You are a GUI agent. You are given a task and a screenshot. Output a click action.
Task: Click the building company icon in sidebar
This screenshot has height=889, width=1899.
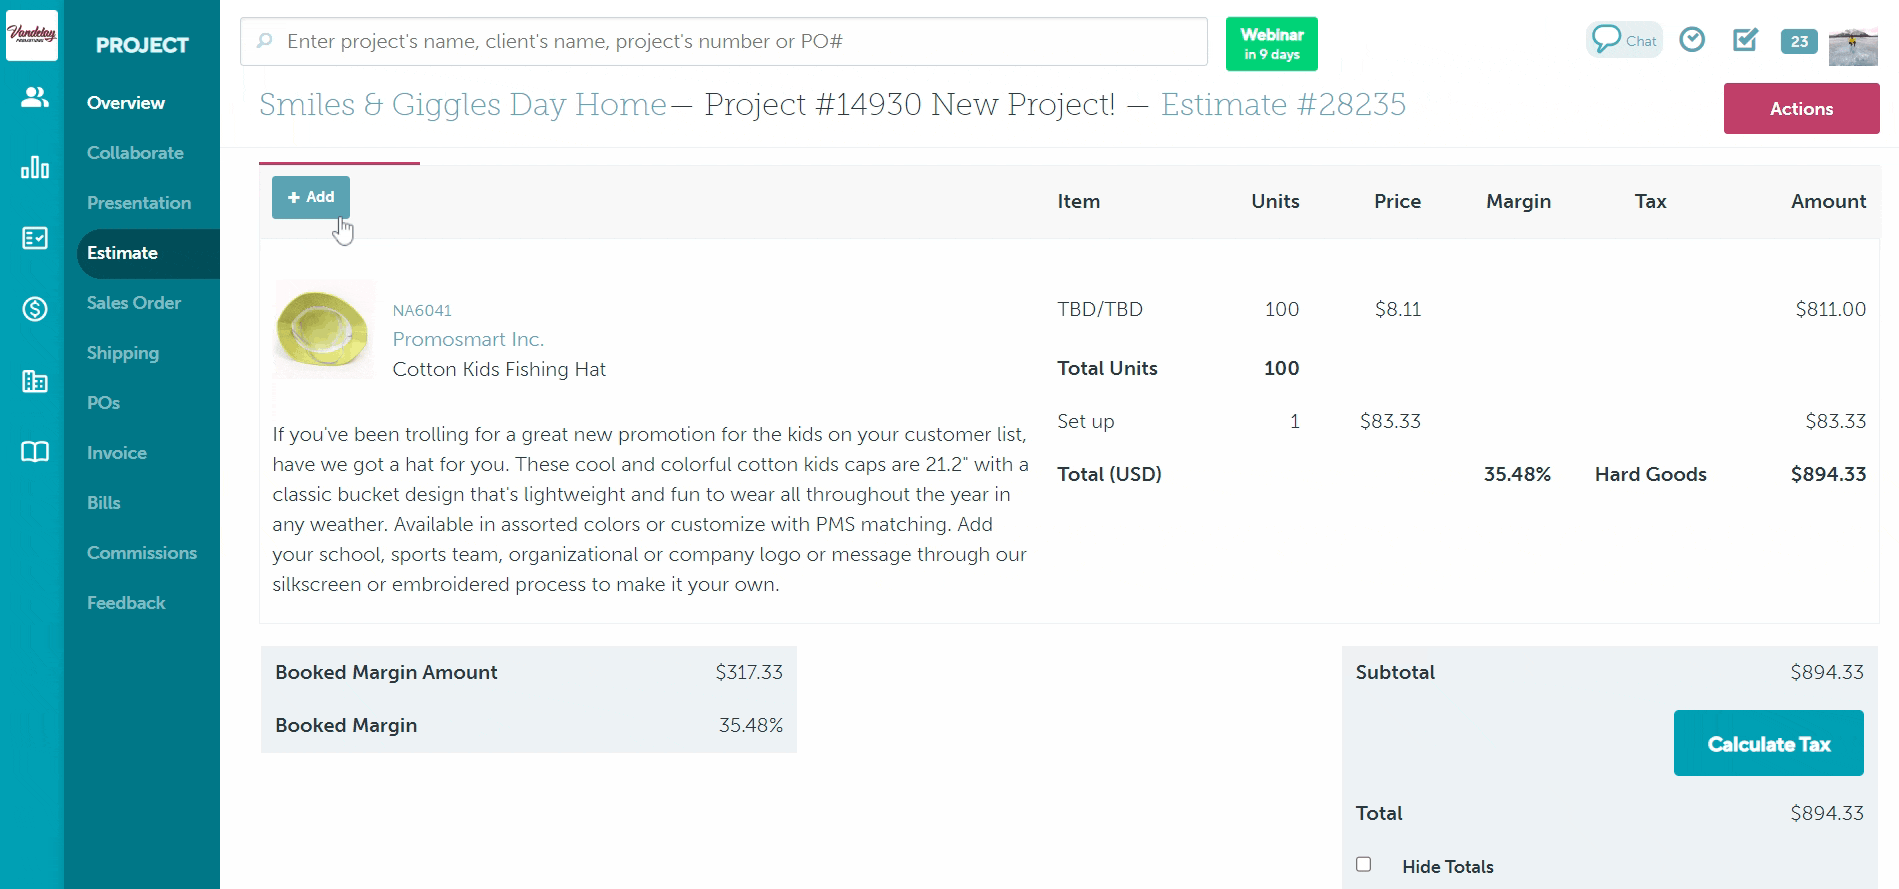click(x=35, y=381)
